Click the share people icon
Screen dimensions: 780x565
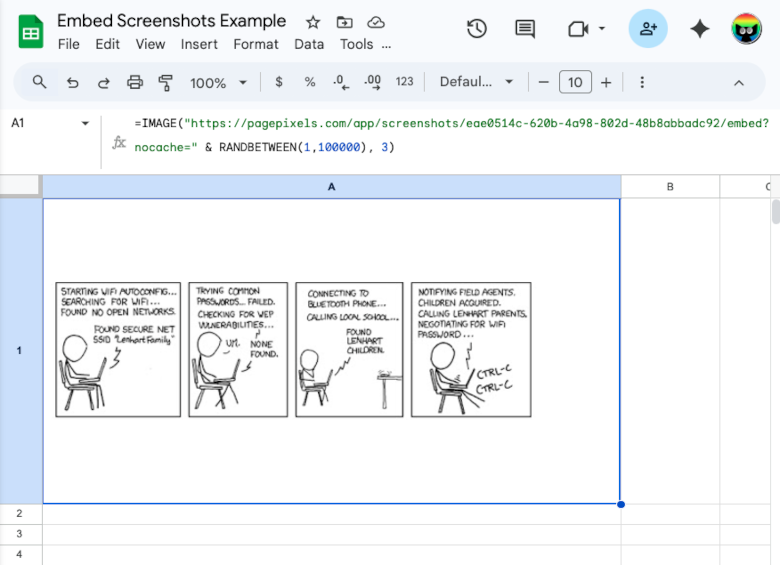648,29
